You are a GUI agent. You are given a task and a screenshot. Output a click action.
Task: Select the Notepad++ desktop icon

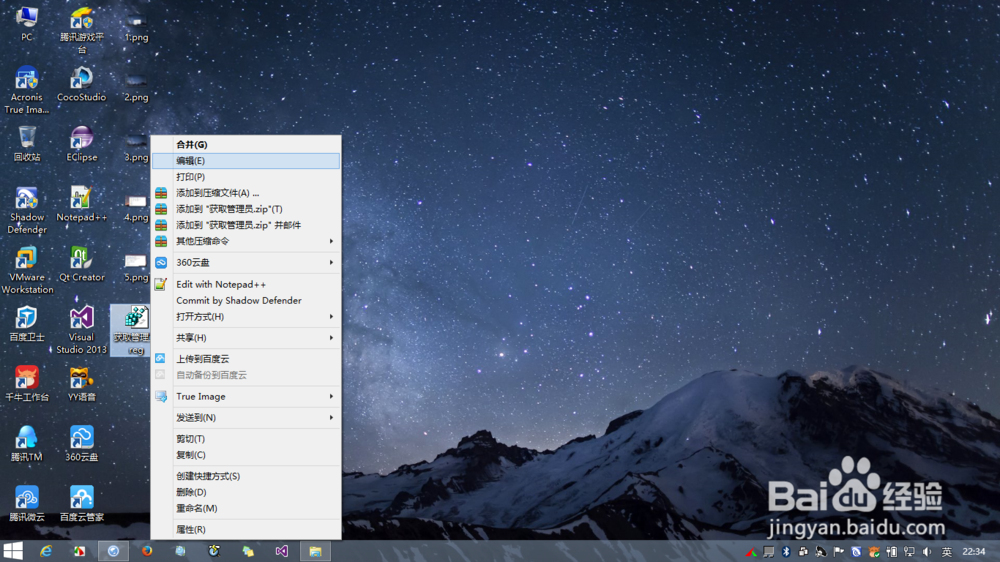tap(82, 204)
